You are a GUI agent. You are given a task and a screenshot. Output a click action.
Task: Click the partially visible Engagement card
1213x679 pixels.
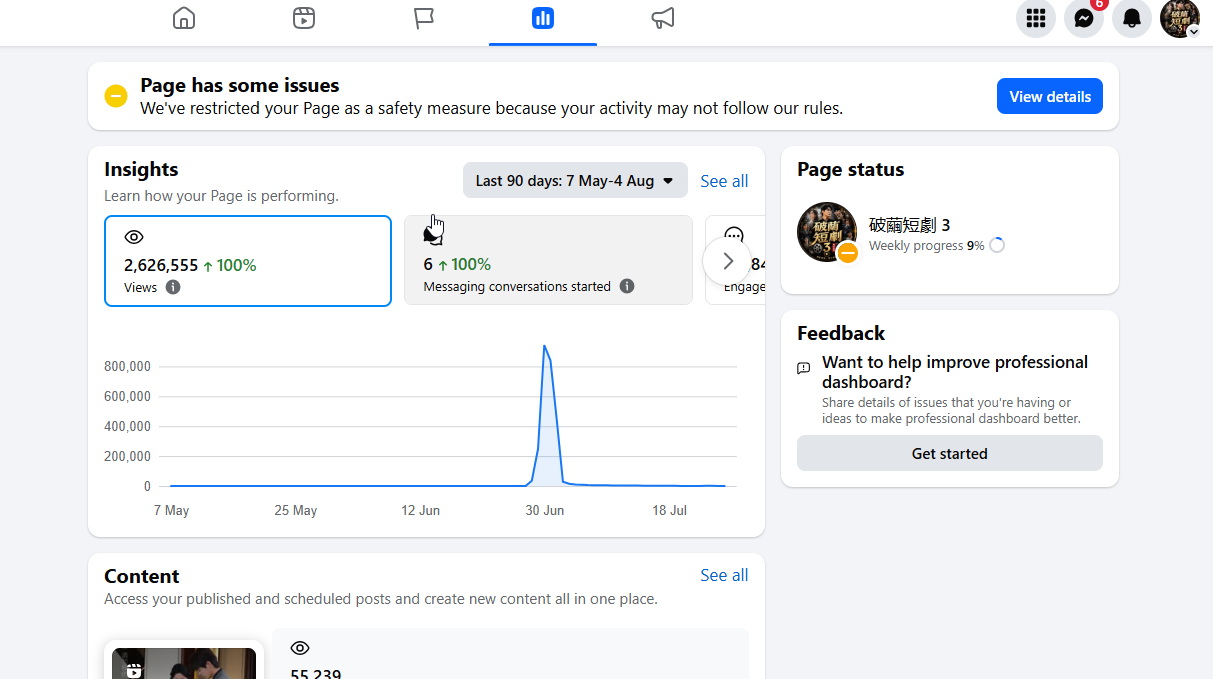tap(735, 260)
